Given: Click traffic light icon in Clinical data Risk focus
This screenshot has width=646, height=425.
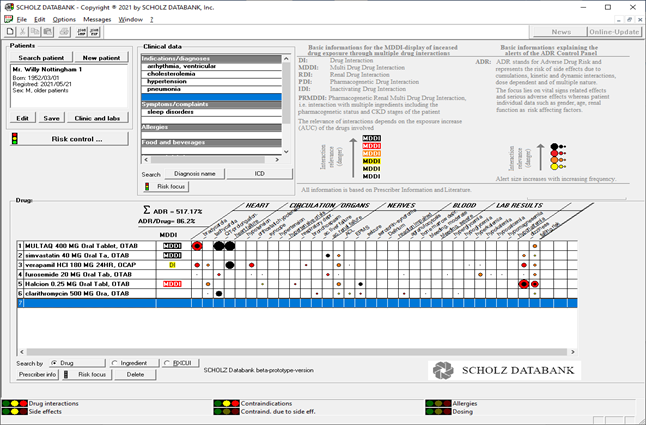Looking at the screenshot, I should click(x=147, y=187).
